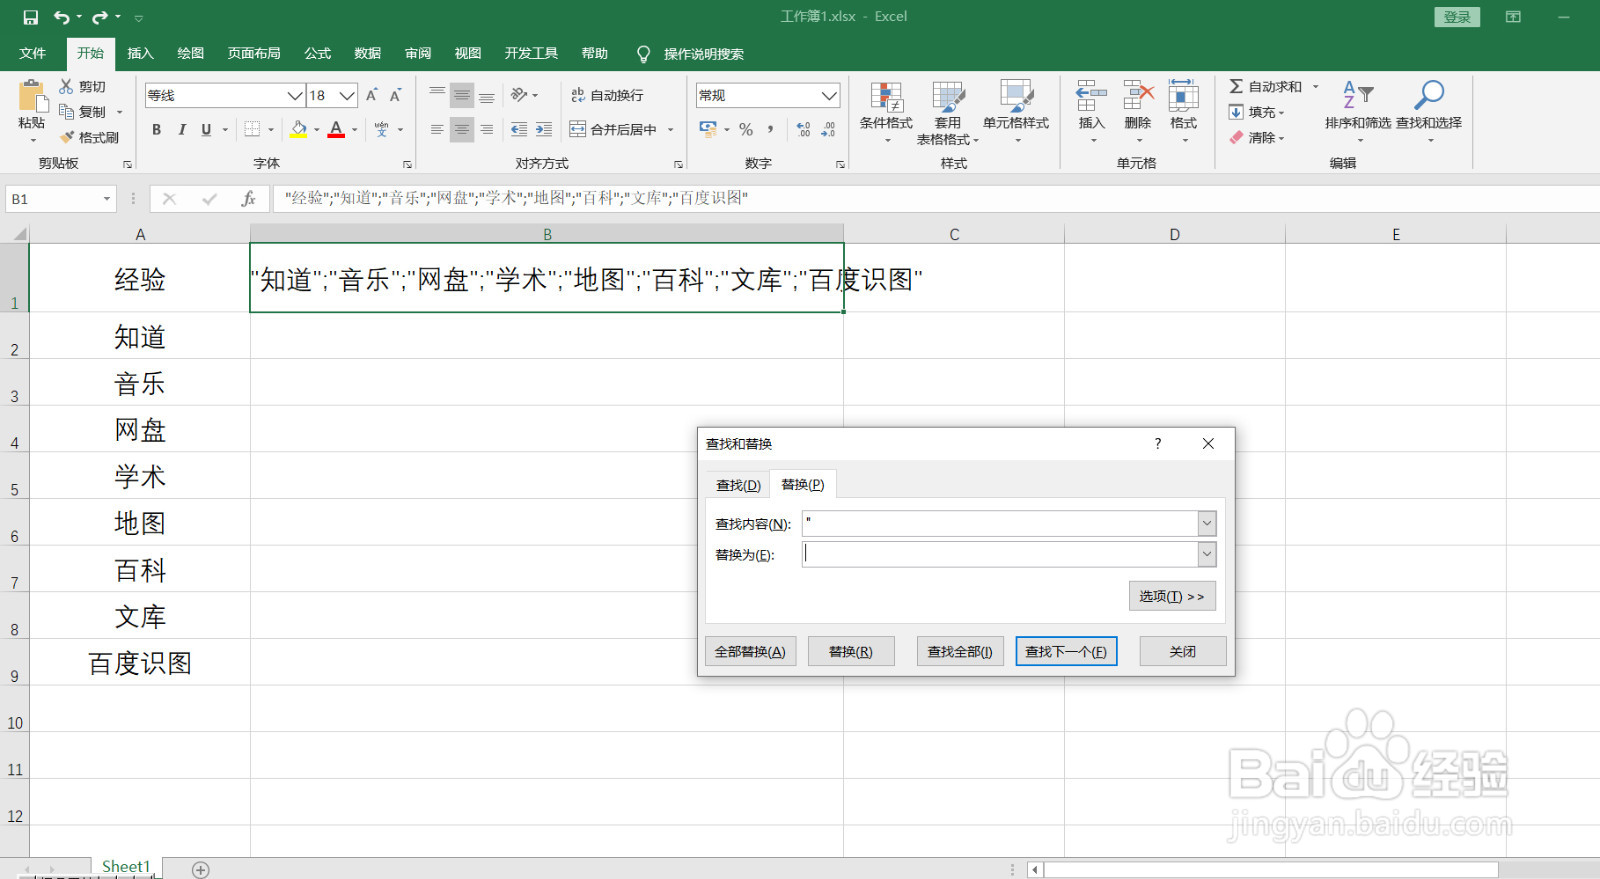Image resolution: width=1600 pixels, height=879 pixels.
Task: Click 关闭 button in dialog
Action: tap(1183, 651)
